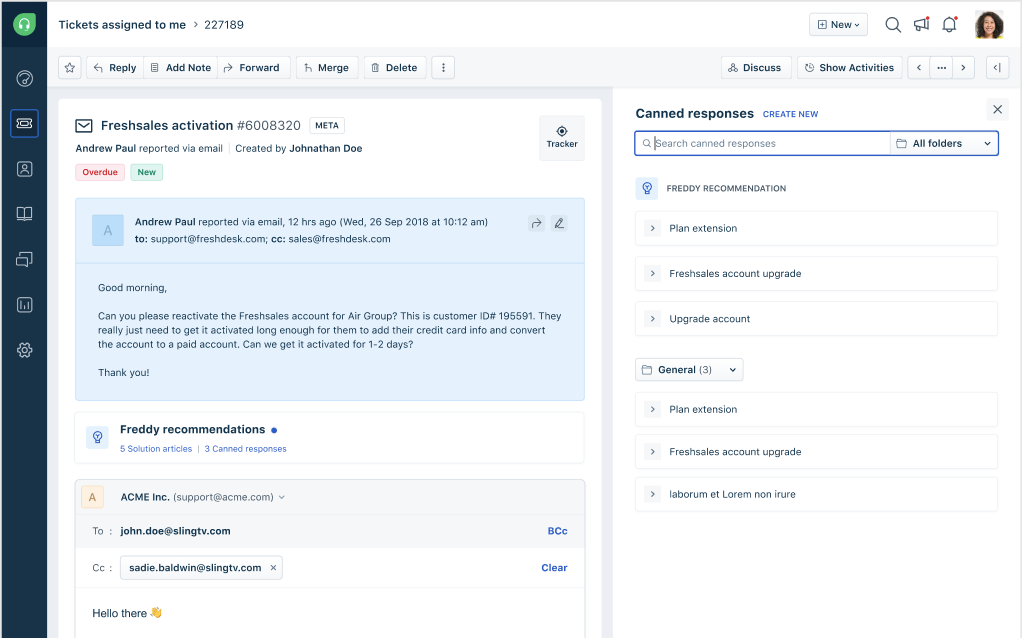The image size is (1022, 638).
Task: Close the Canned responses panel
Action: (997, 109)
